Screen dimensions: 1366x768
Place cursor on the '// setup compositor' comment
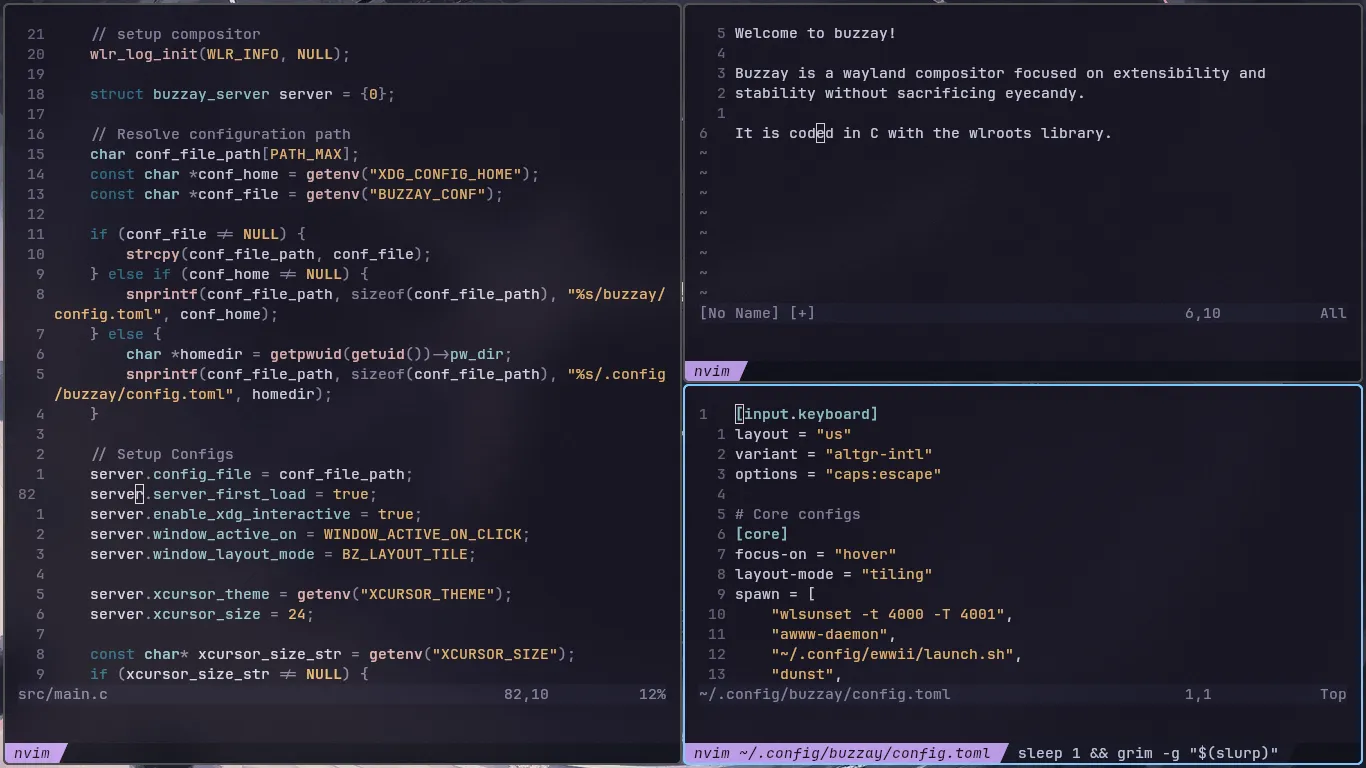pyautogui.click(x=175, y=34)
